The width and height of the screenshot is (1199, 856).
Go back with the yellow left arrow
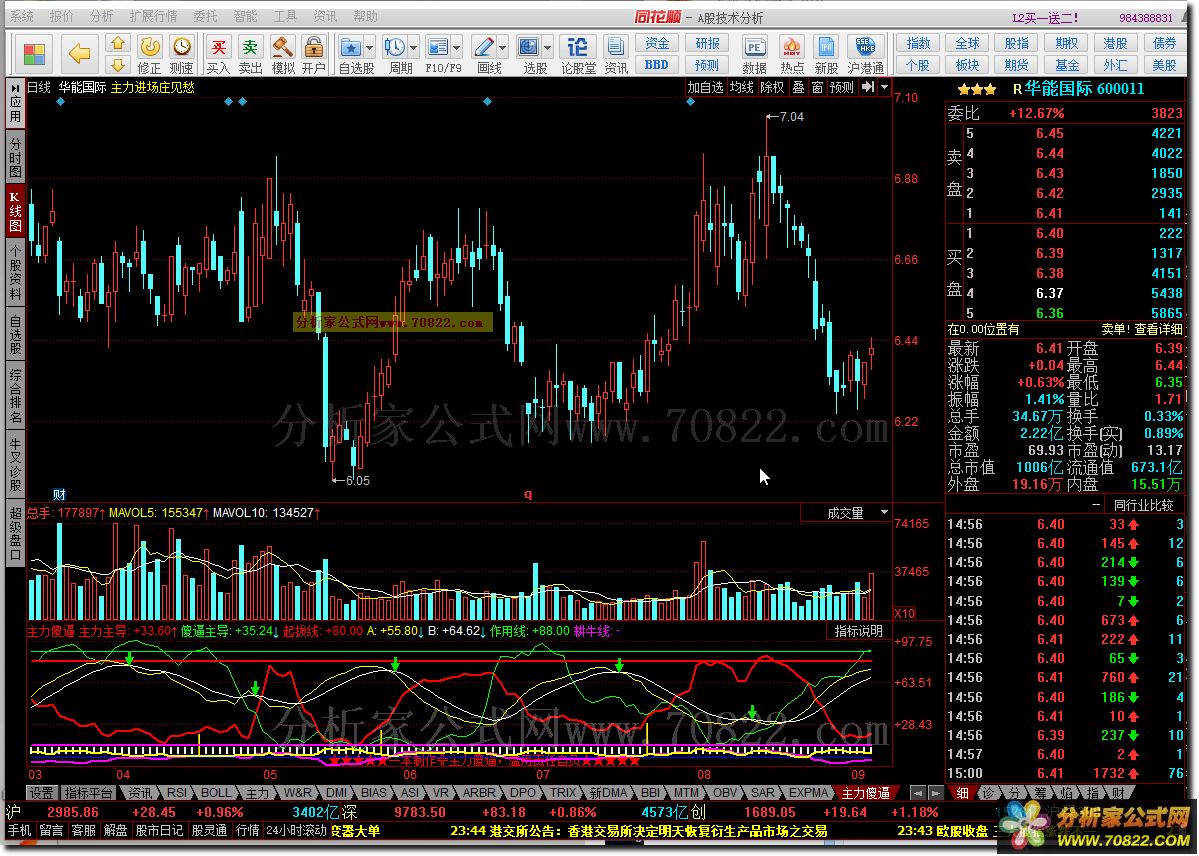pos(80,54)
